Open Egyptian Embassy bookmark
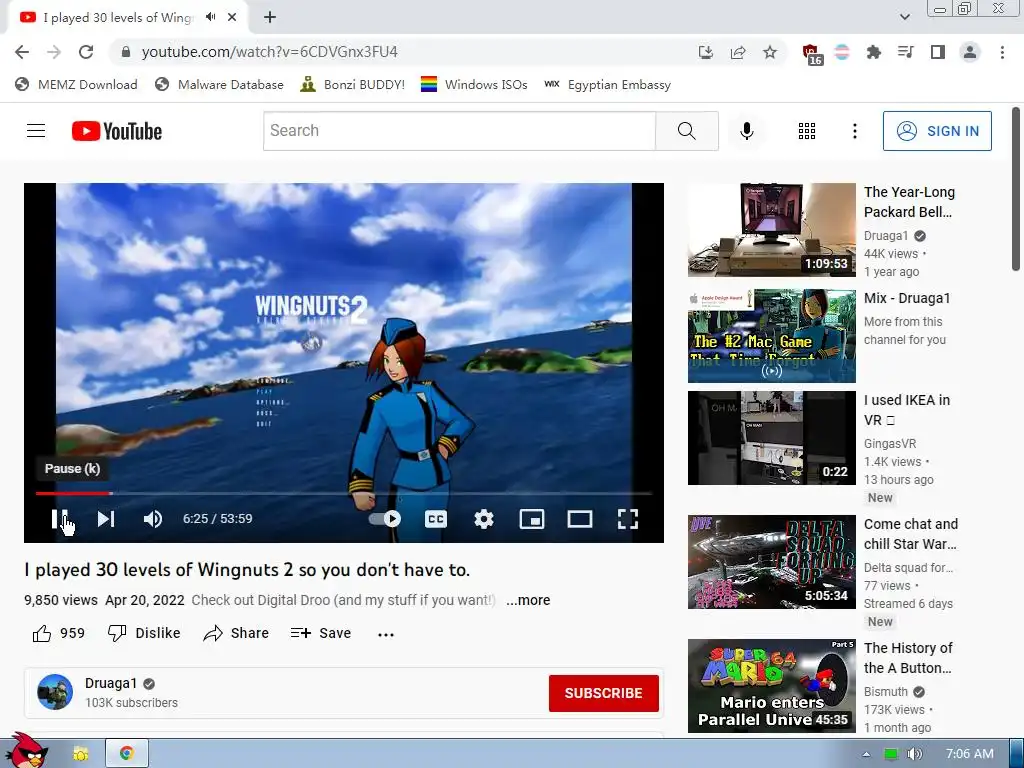The height and width of the screenshot is (768, 1024). (607, 85)
